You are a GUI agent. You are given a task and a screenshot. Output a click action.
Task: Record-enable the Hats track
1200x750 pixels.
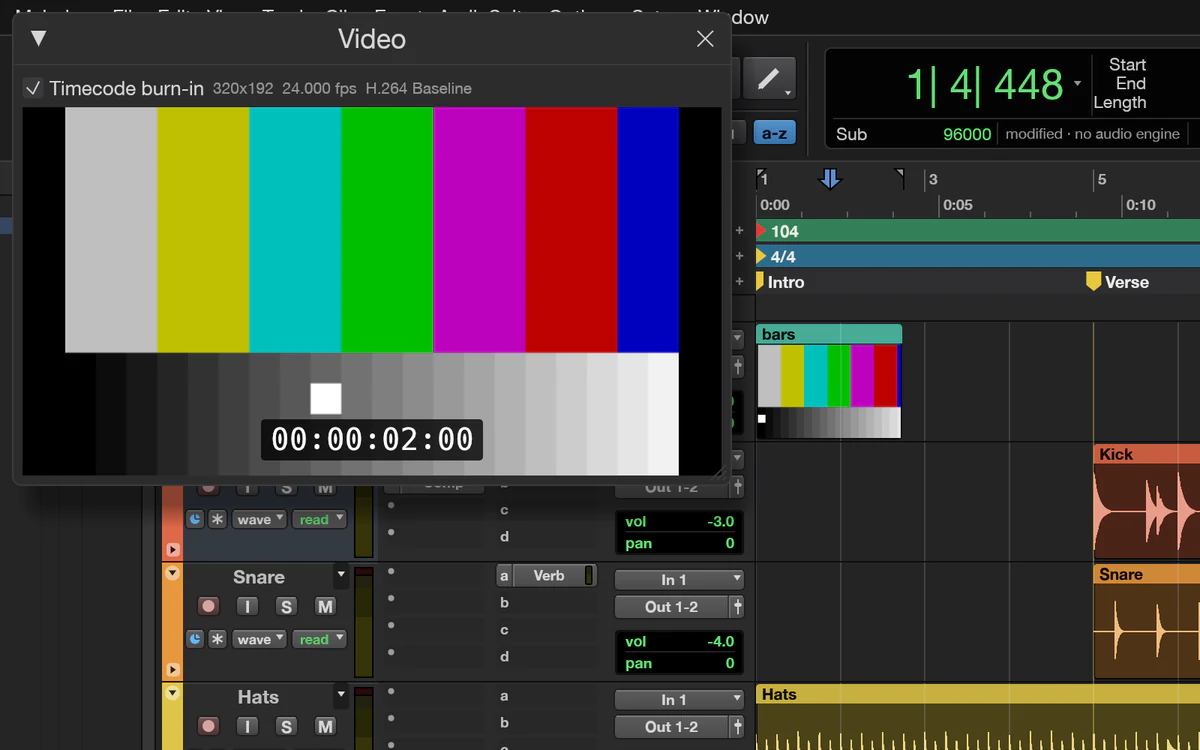coord(208,726)
